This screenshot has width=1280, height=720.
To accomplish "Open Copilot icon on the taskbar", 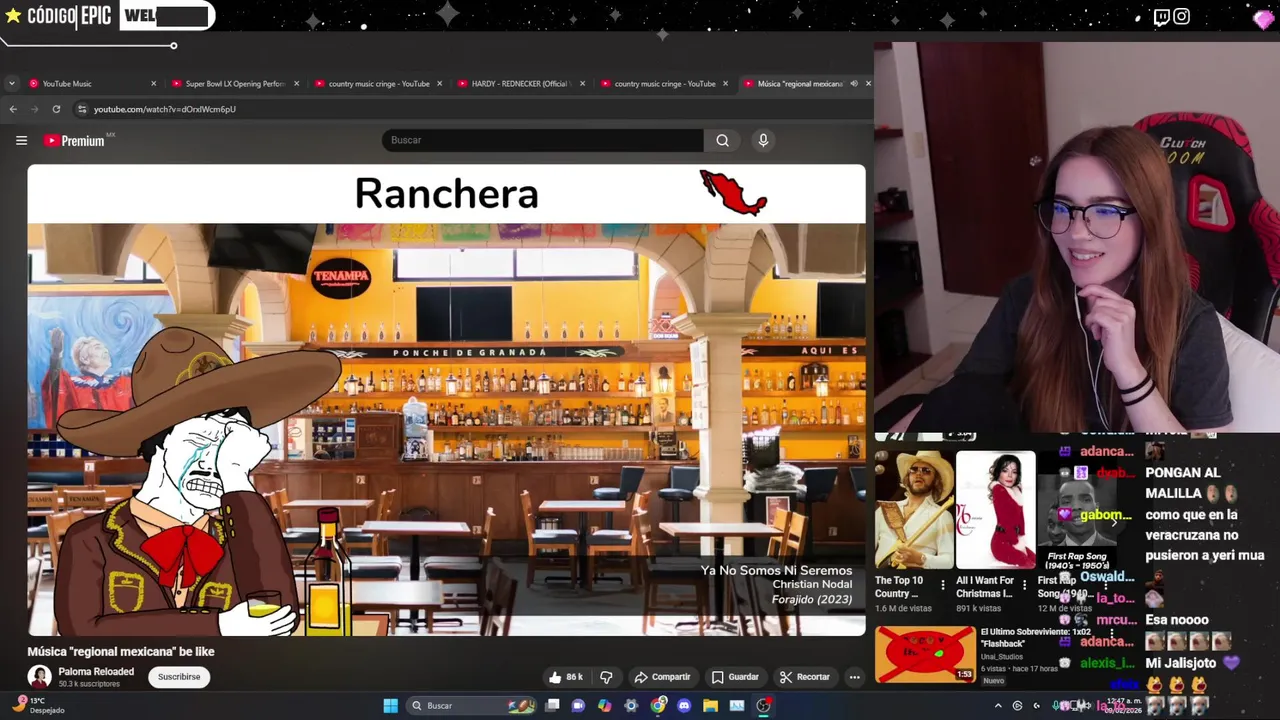I will point(604,706).
